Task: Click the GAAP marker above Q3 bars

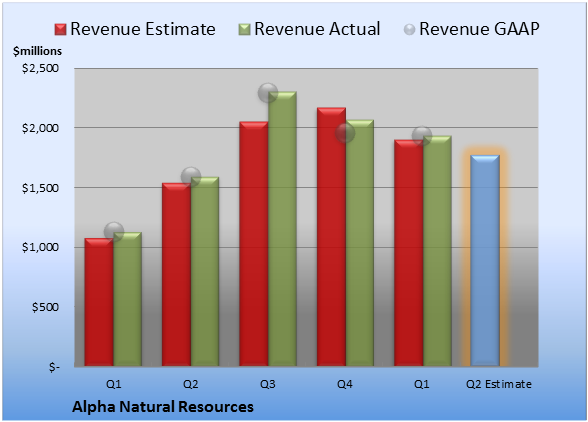Action: (x=268, y=92)
